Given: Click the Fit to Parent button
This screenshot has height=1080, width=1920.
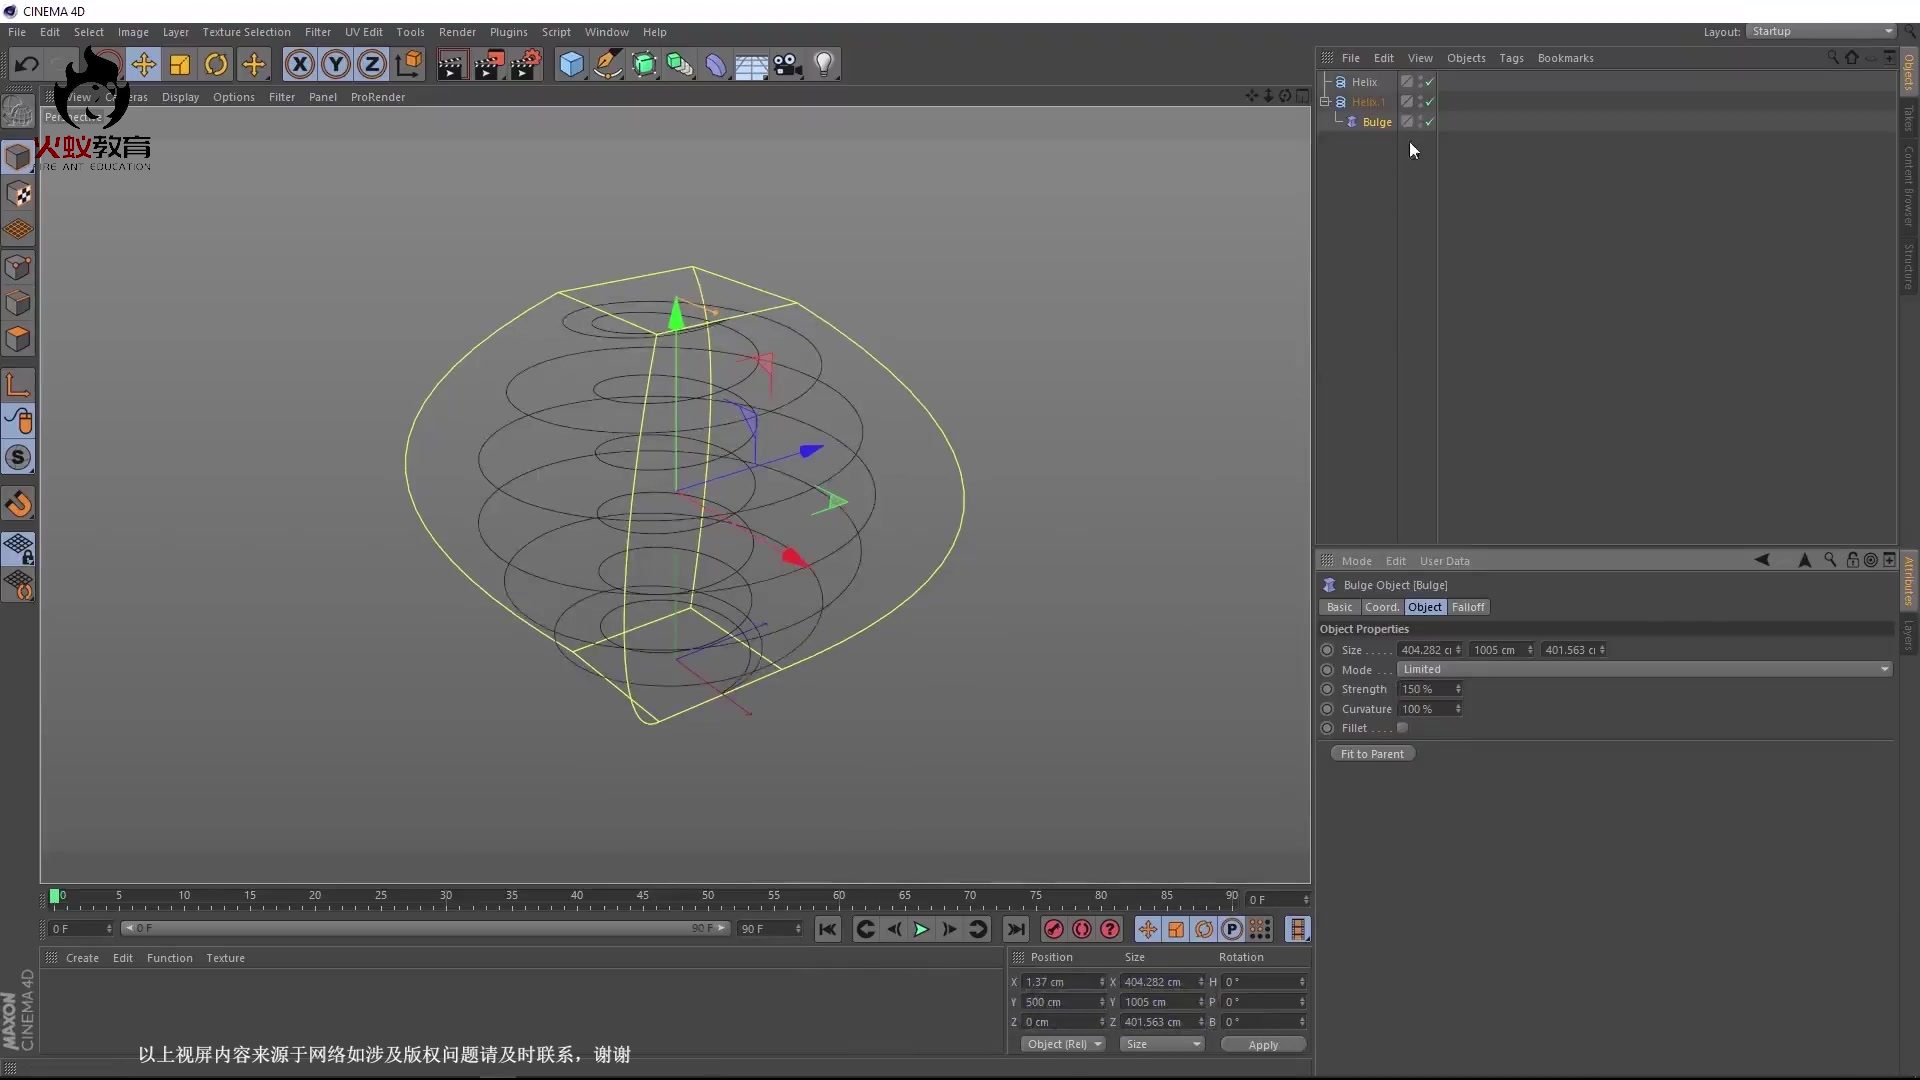Looking at the screenshot, I should [1372, 754].
